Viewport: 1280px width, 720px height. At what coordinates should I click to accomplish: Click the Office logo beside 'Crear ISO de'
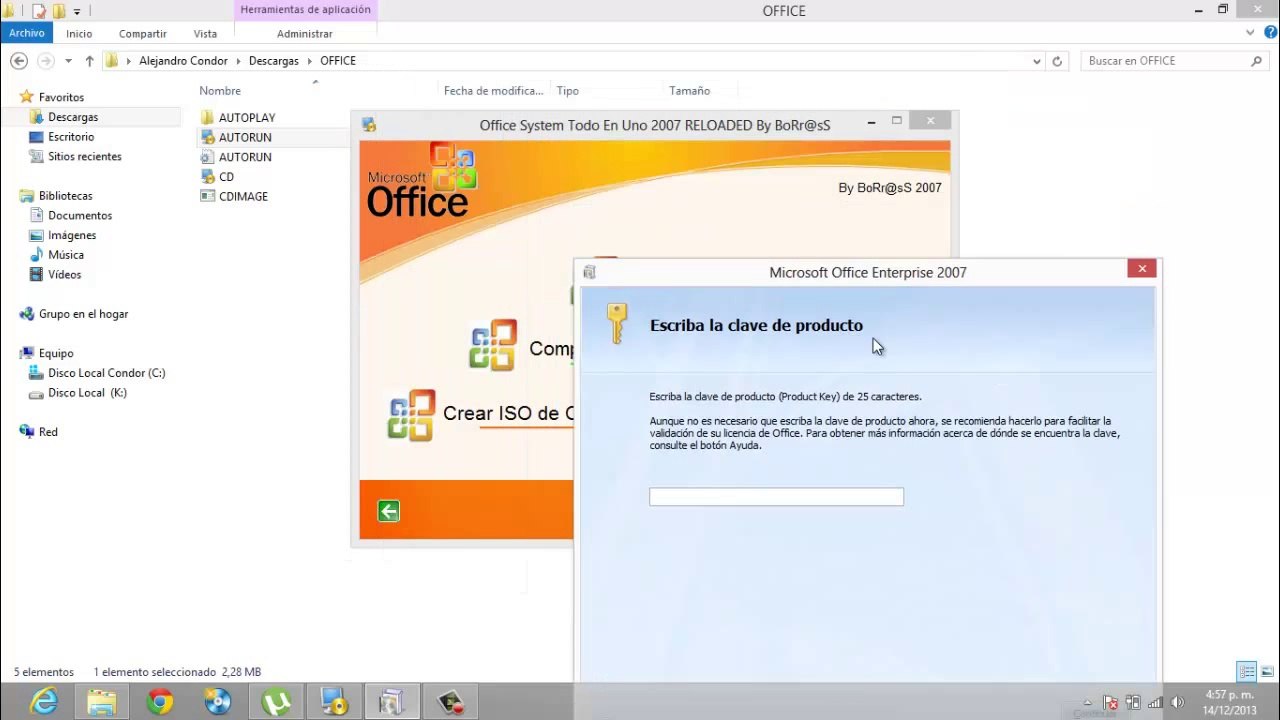(x=411, y=415)
